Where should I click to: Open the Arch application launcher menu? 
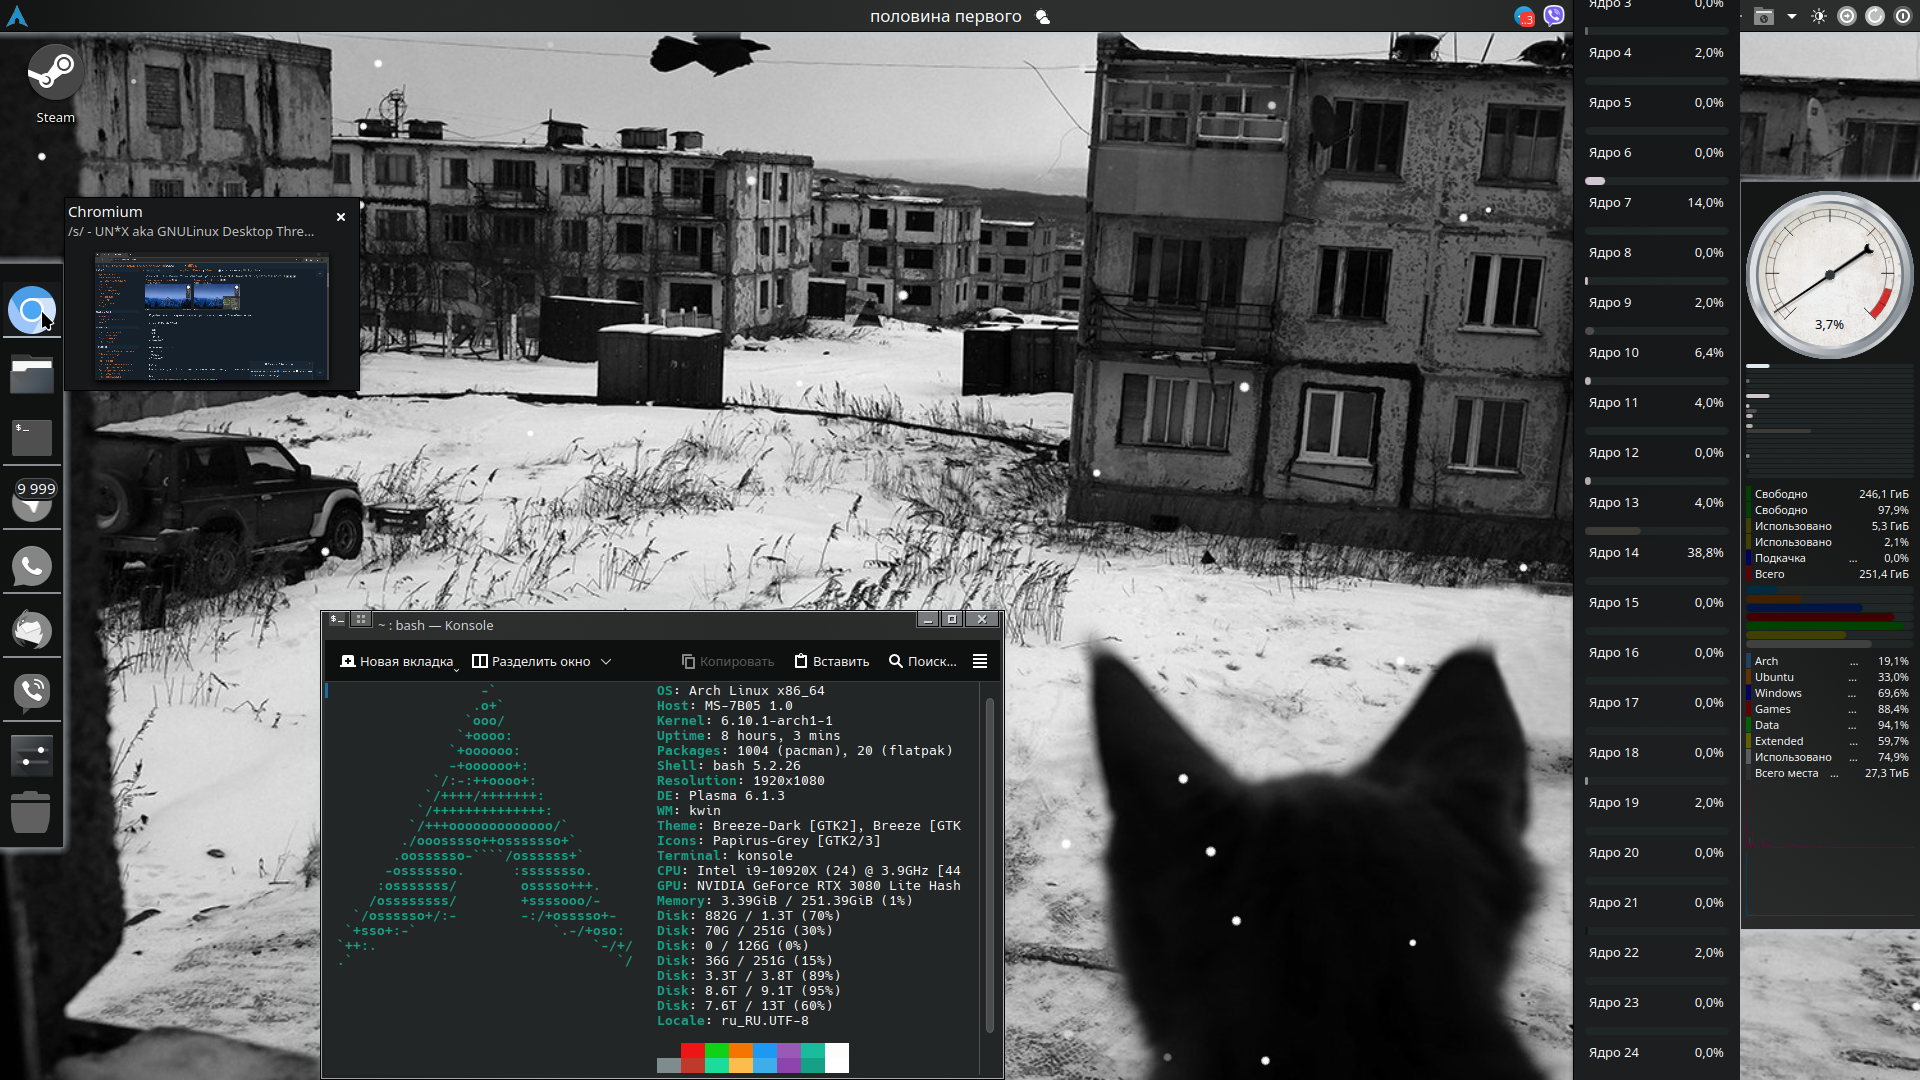tap(17, 16)
